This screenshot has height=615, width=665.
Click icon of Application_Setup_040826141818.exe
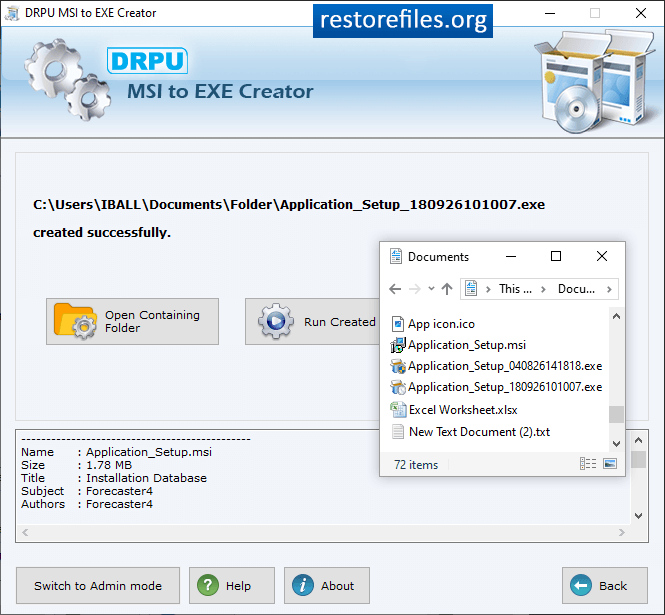tap(398, 366)
